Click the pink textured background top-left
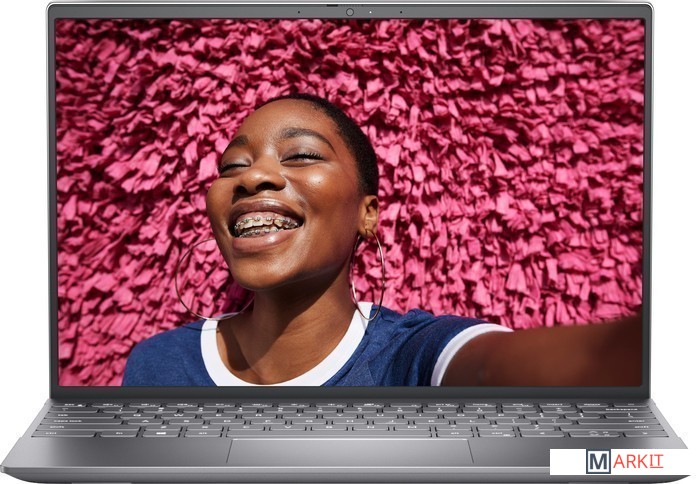700x484 pixels. tap(120, 80)
